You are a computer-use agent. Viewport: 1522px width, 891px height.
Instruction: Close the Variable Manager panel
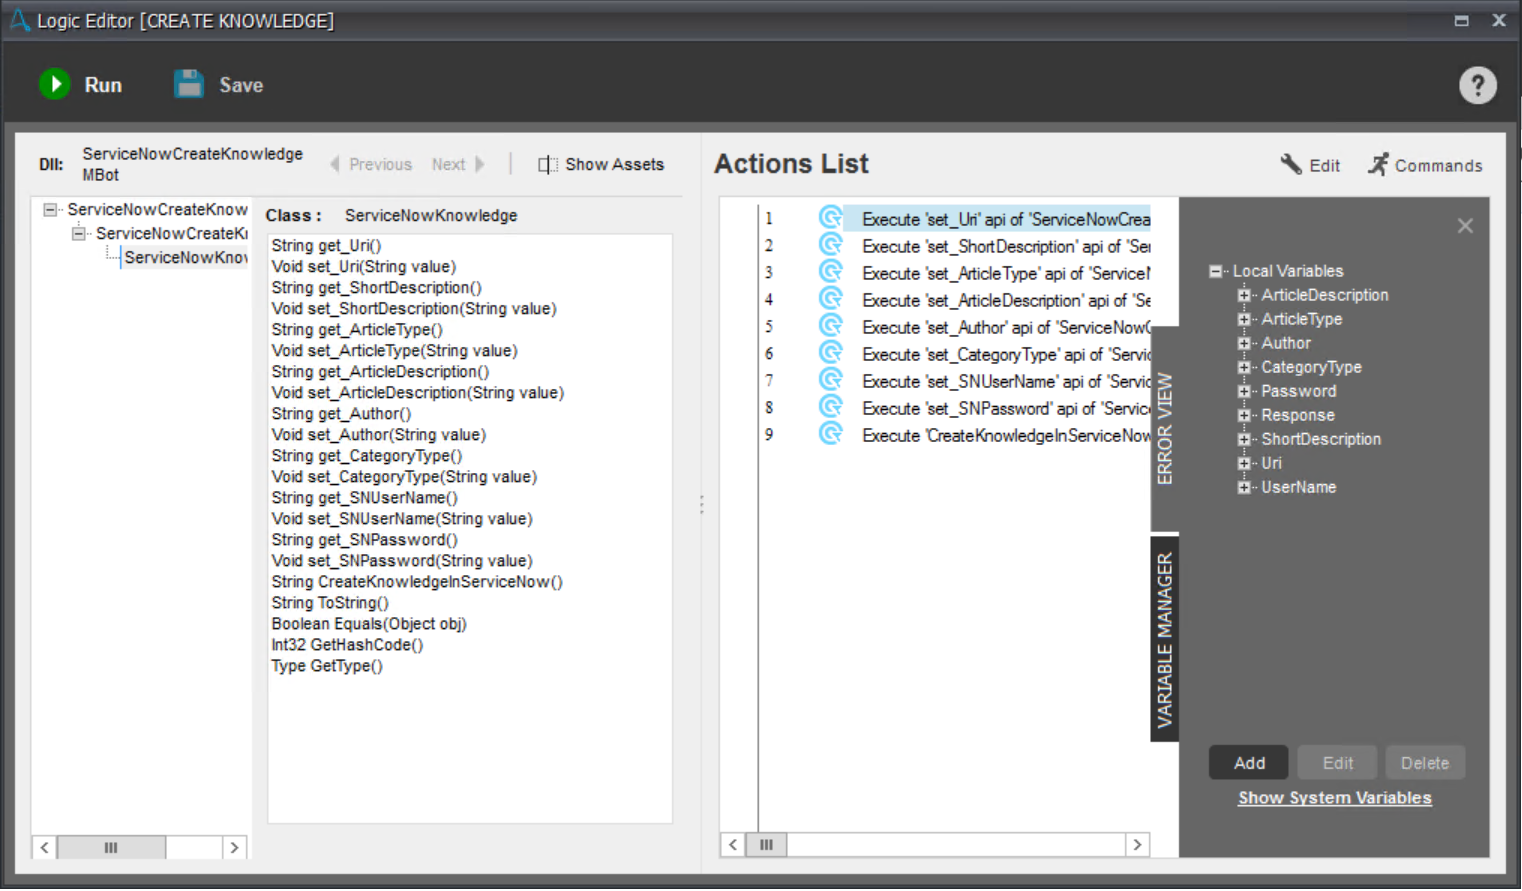pyautogui.click(x=1464, y=226)
